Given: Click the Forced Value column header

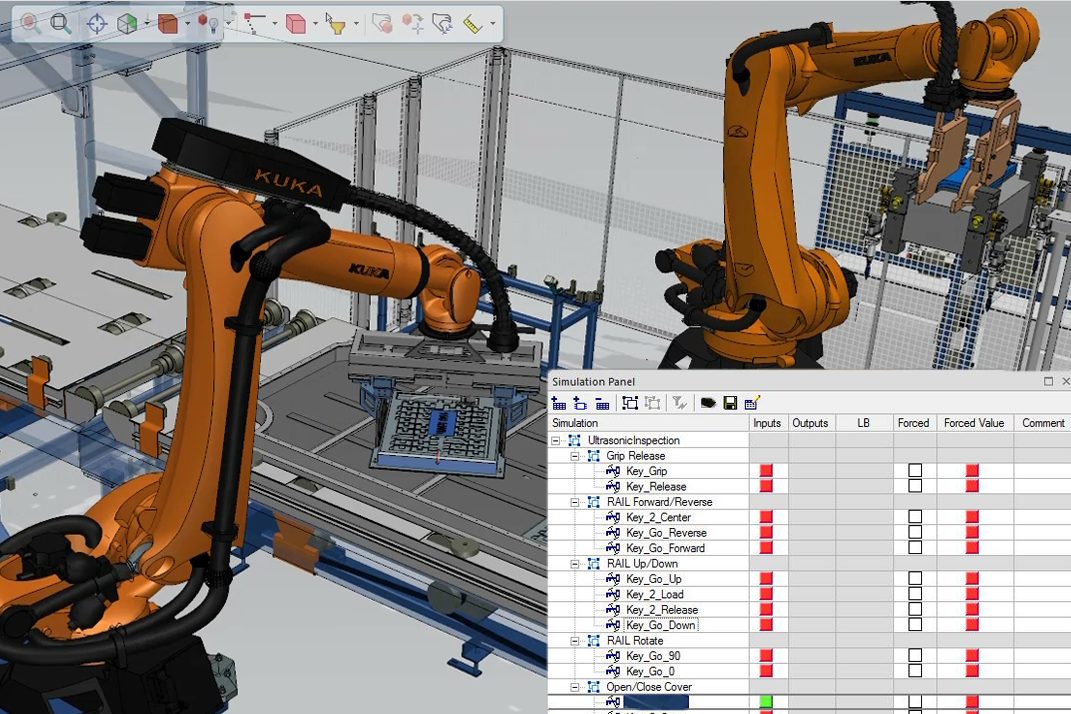Looking at the screenshot, I should click(x=974, y=423).
